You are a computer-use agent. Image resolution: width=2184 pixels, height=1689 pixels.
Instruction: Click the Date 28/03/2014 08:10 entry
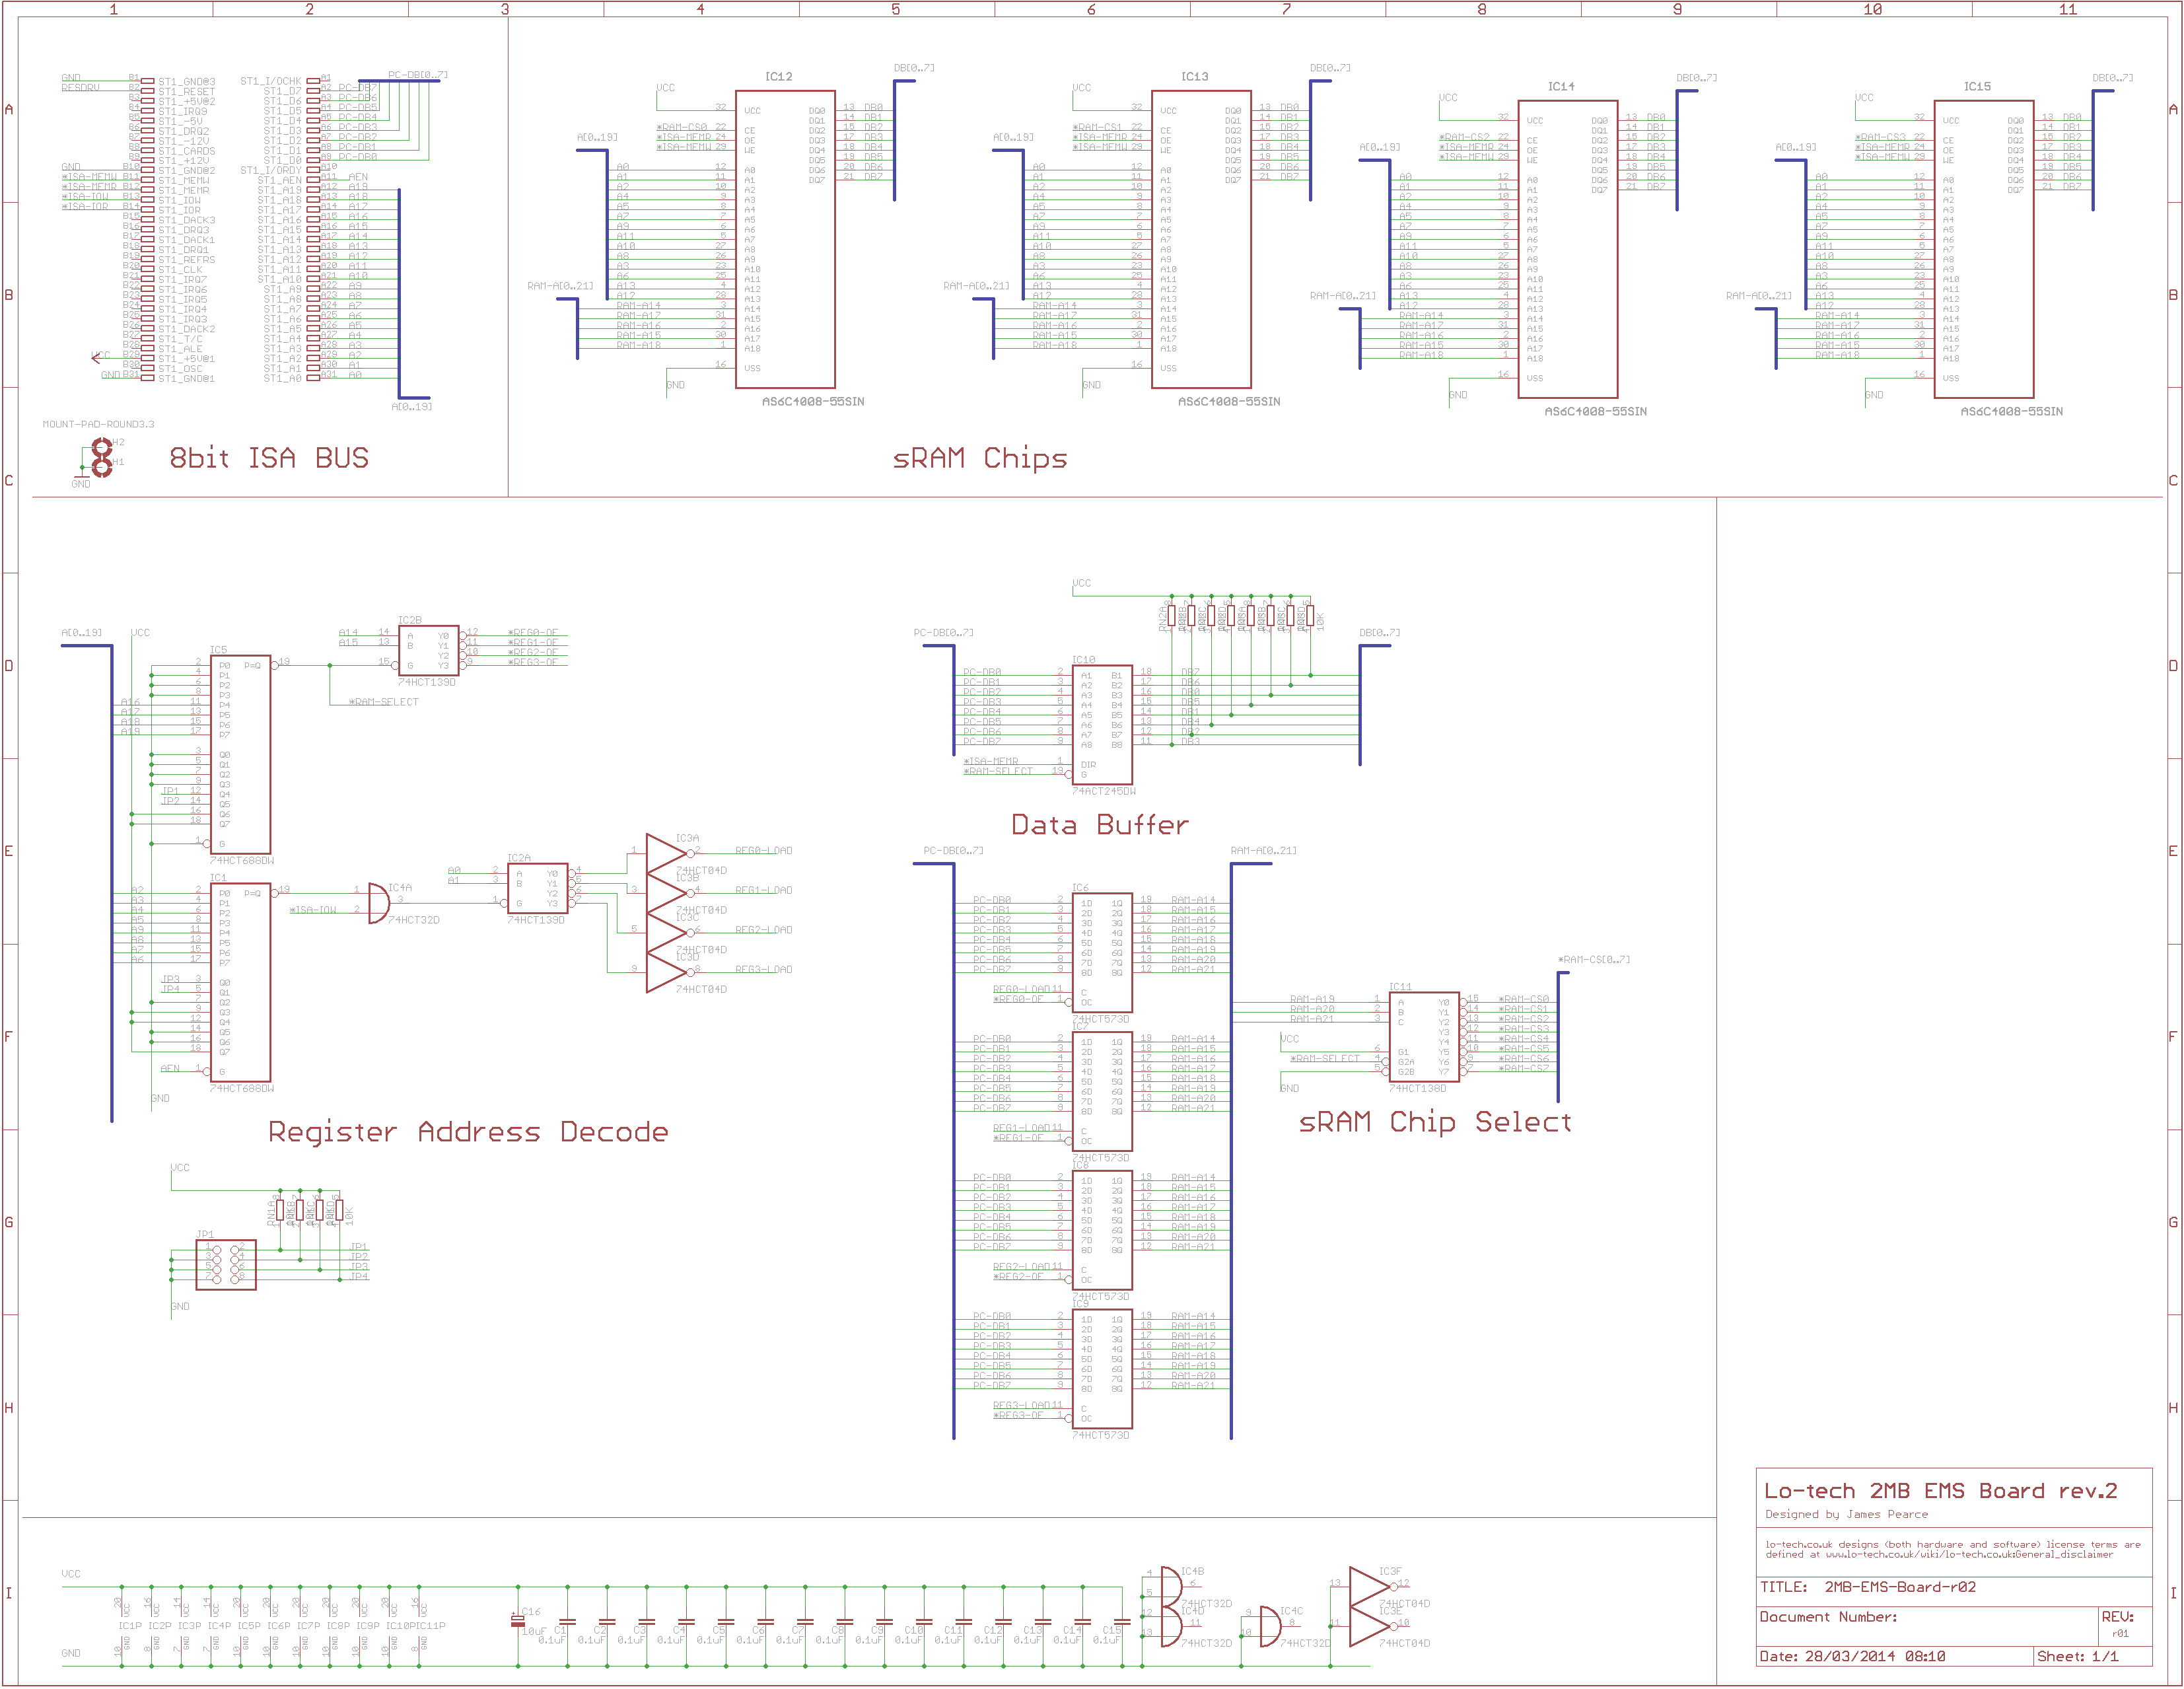point(1852,1657)
